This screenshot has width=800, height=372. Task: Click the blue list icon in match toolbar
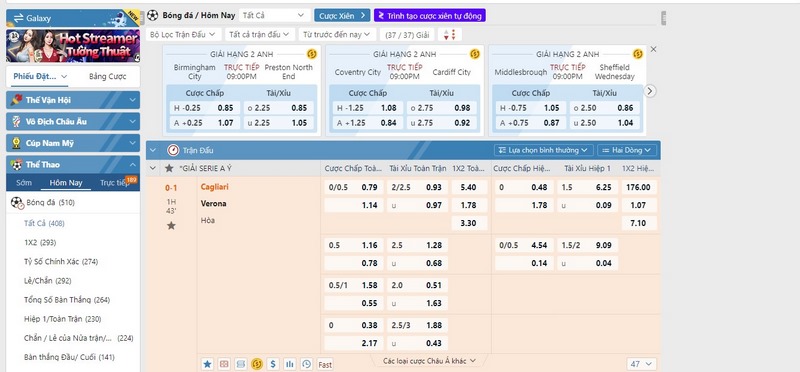pos(241,364)
